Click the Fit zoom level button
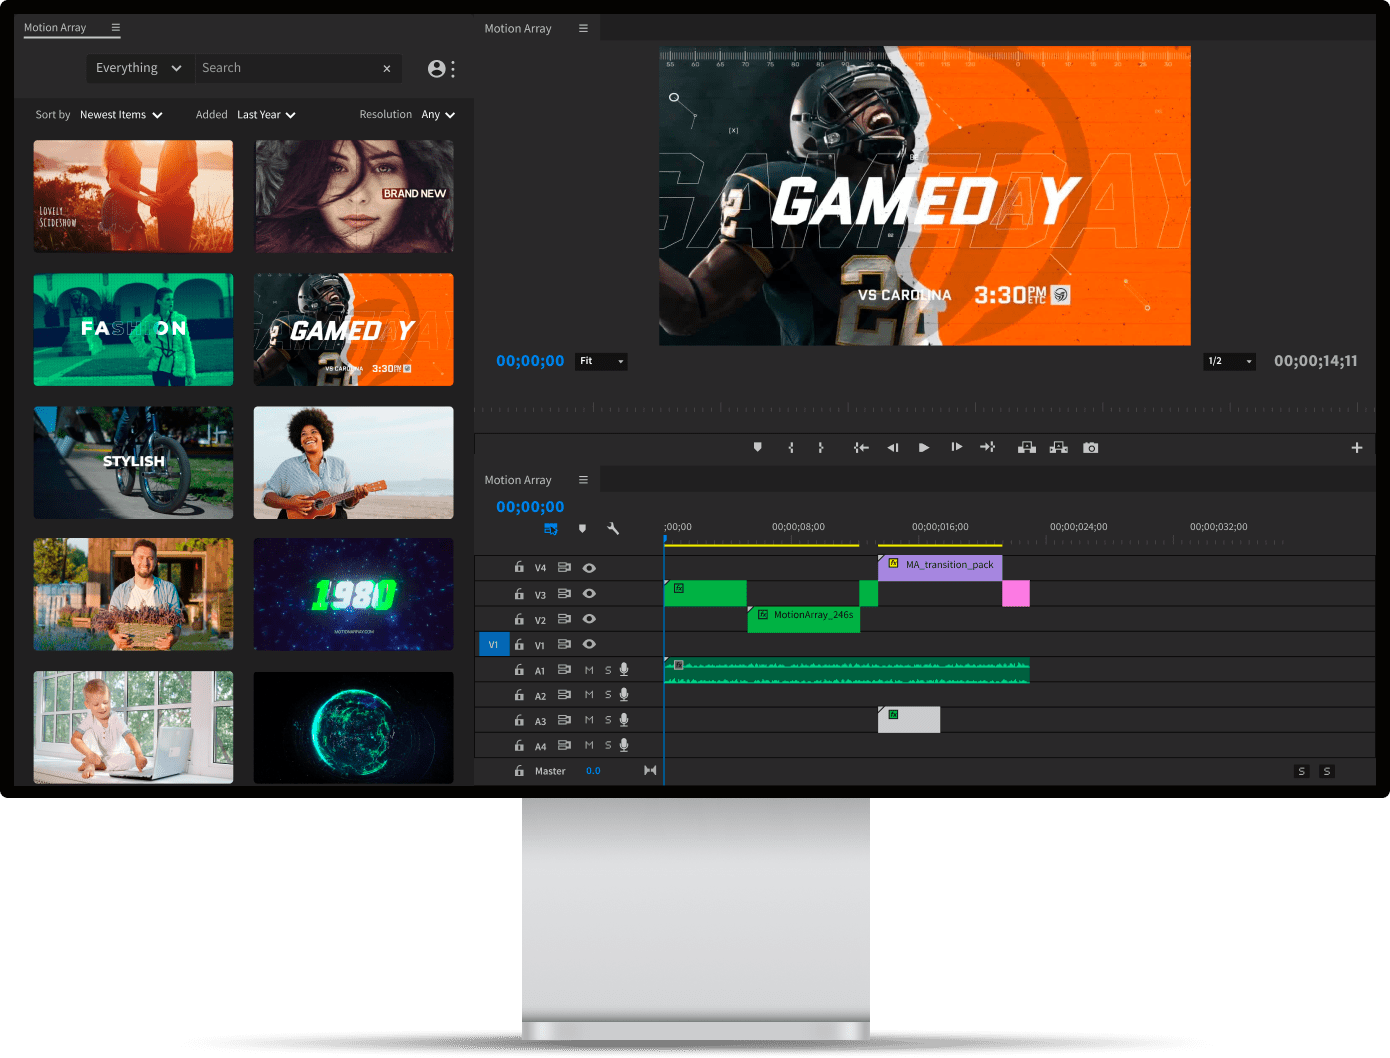 (x=599, y=361)
